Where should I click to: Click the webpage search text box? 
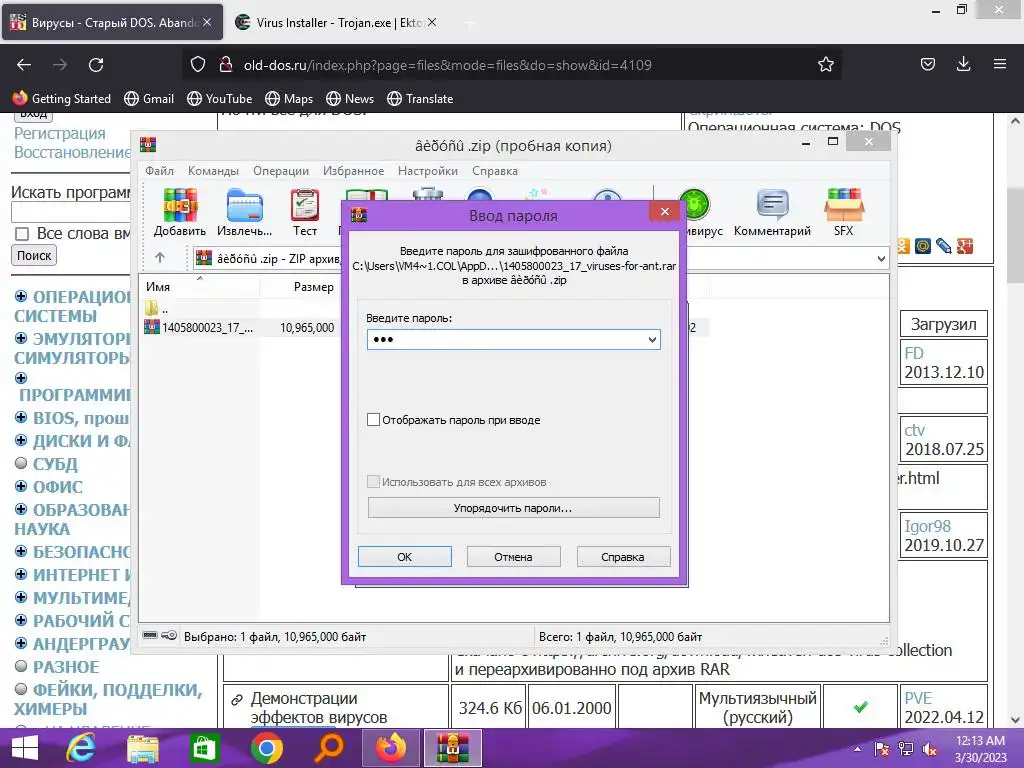click(x=71, y=213)
